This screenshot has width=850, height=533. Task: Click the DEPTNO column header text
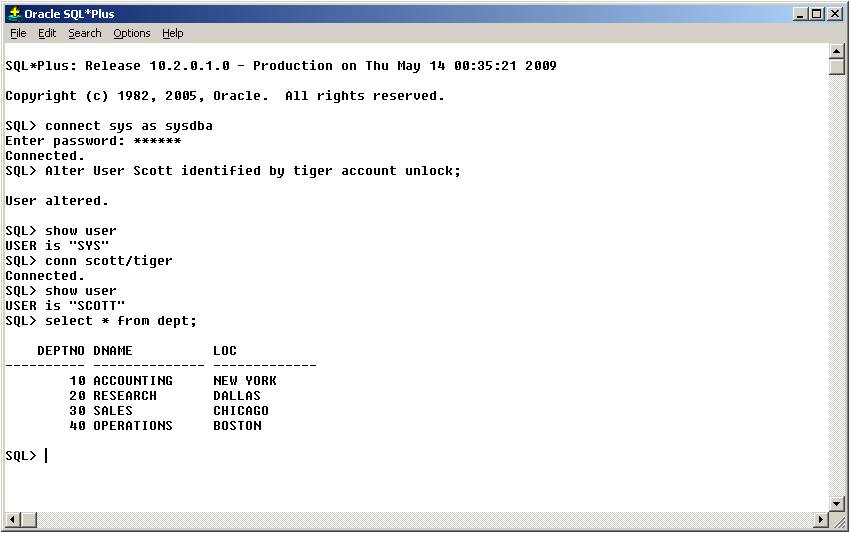tap(61, 351)
